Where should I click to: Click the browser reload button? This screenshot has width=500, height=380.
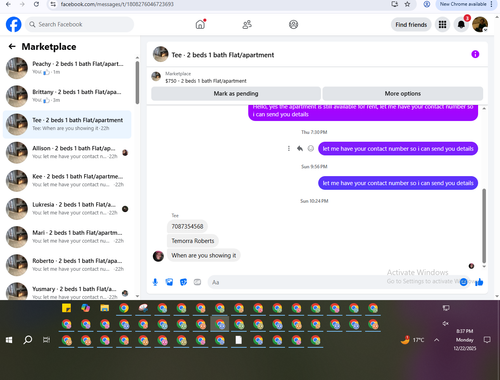pyautogui.click(x=36, y=4)
